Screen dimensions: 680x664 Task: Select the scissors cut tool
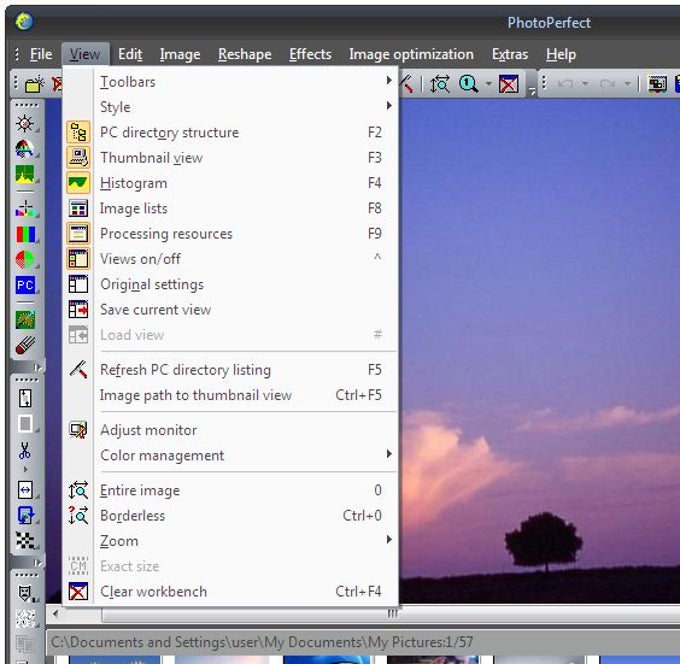pyautogui.click(x=25, y=451)
